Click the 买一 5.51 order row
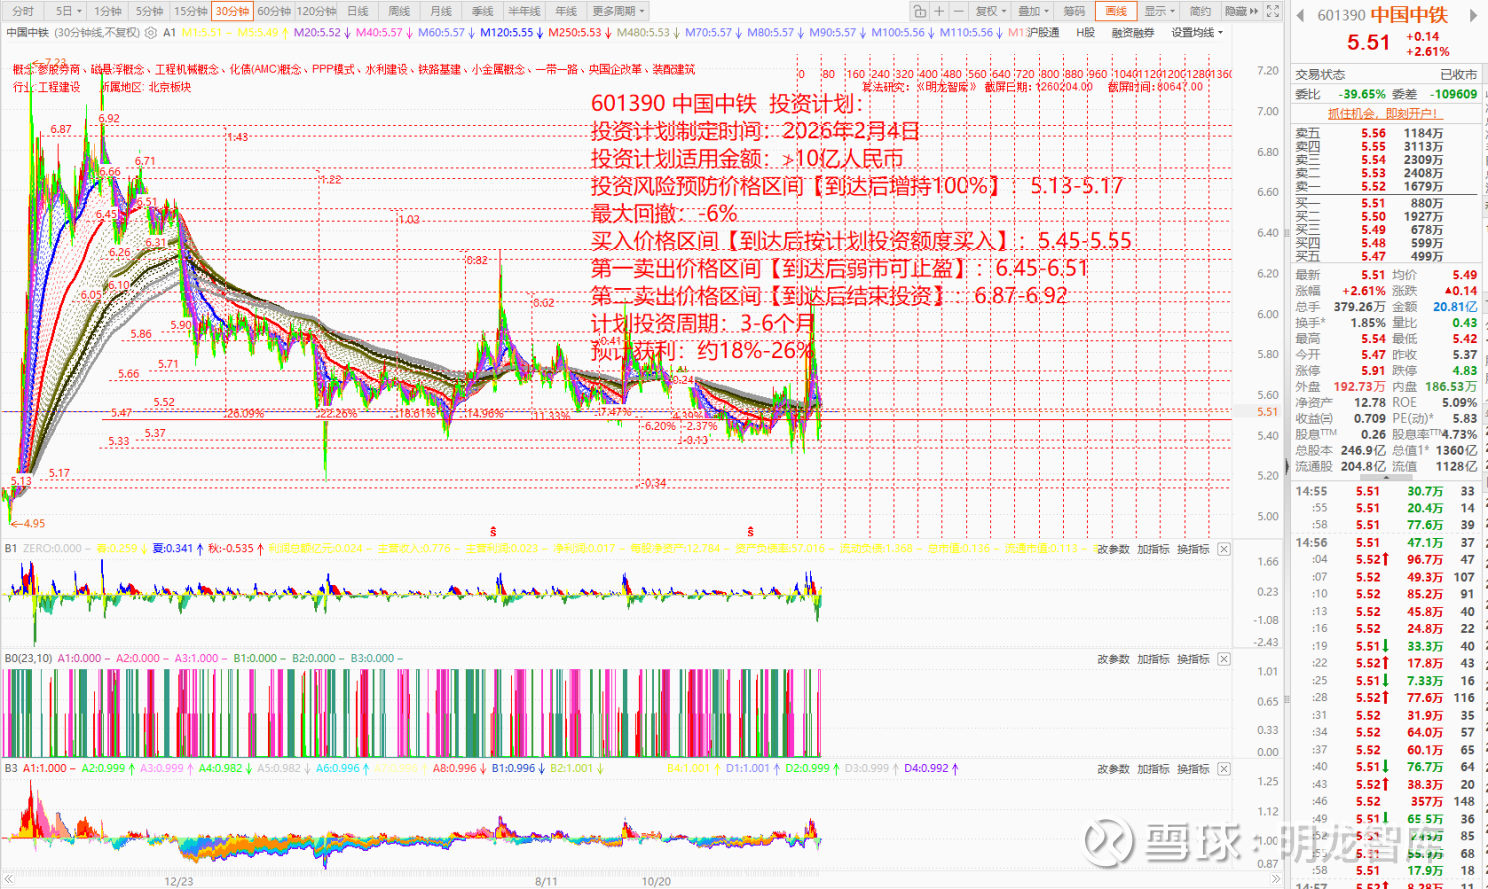 1384,203
